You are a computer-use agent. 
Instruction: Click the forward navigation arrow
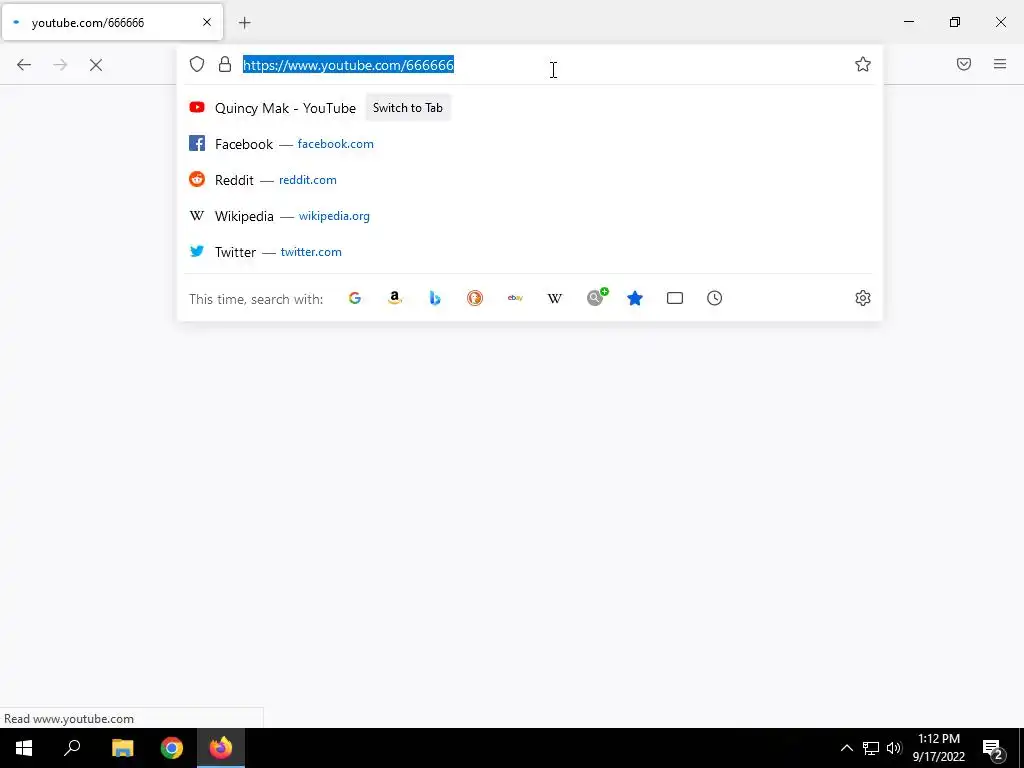(x=60, y=65)
